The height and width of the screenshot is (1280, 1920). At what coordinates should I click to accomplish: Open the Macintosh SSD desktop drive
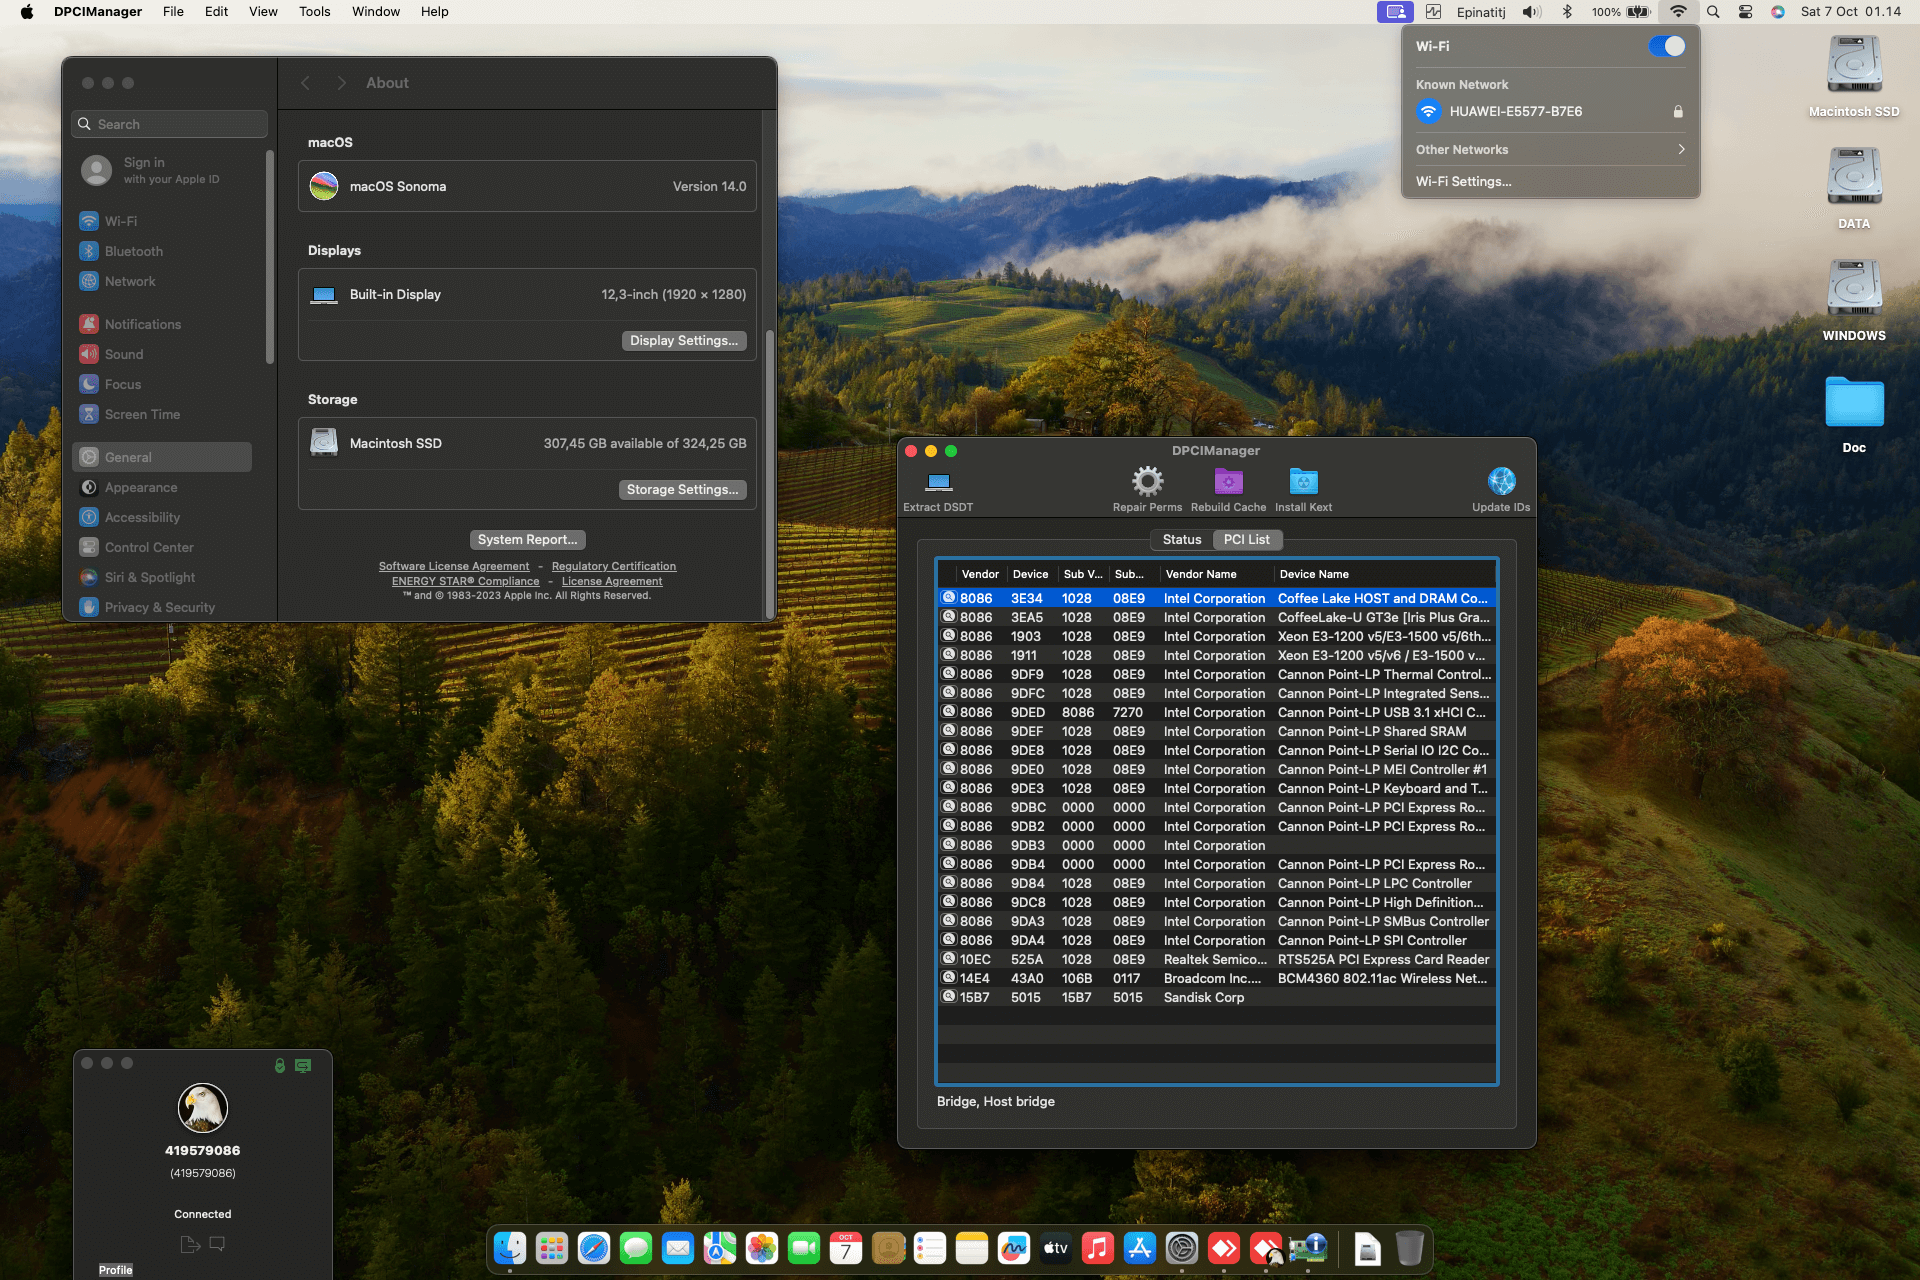pos(1854,66)
